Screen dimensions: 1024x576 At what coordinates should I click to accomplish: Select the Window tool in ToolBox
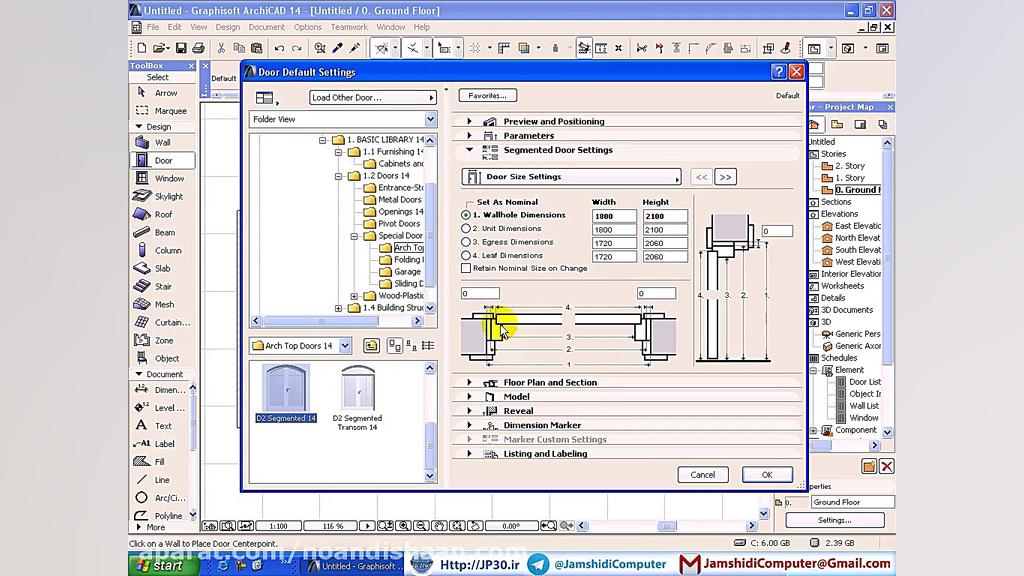pyautogui.click(x=167, y=178)
